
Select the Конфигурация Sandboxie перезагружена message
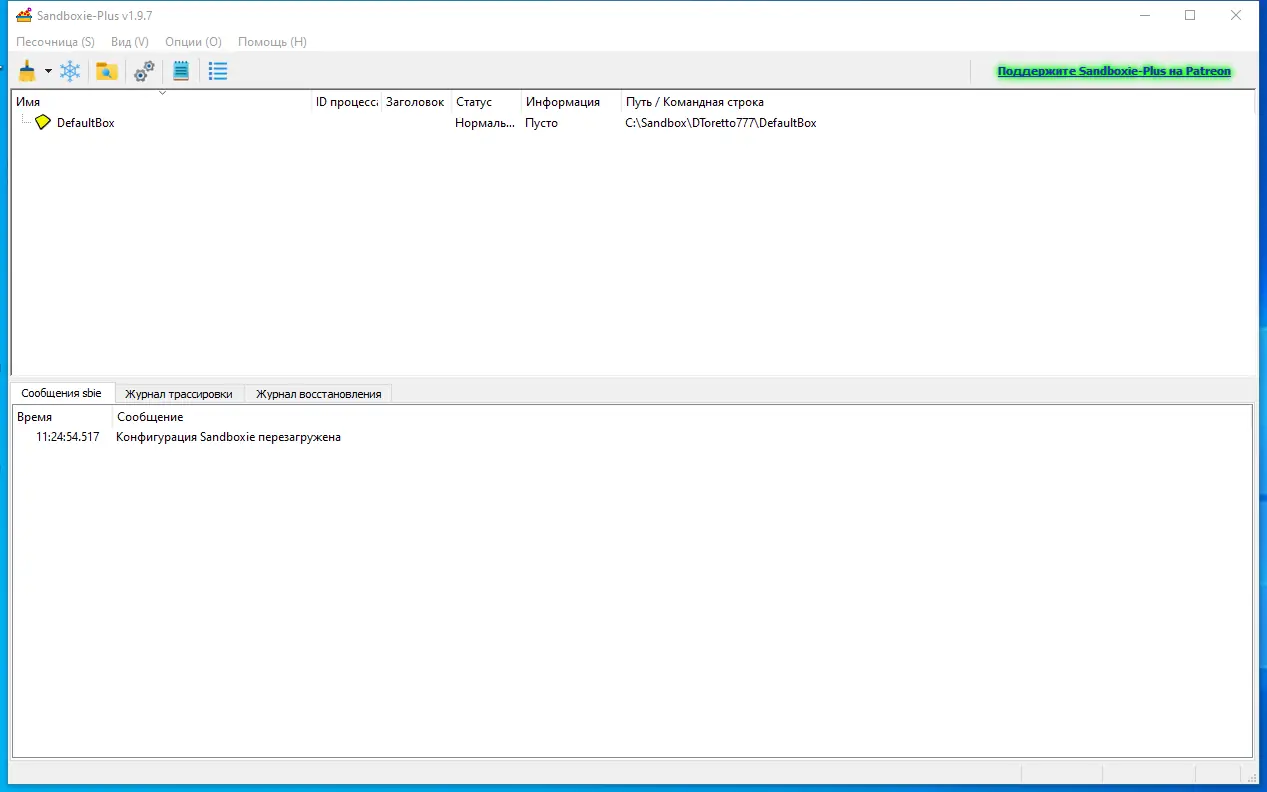pyautogui.click(x=229, y=437)
